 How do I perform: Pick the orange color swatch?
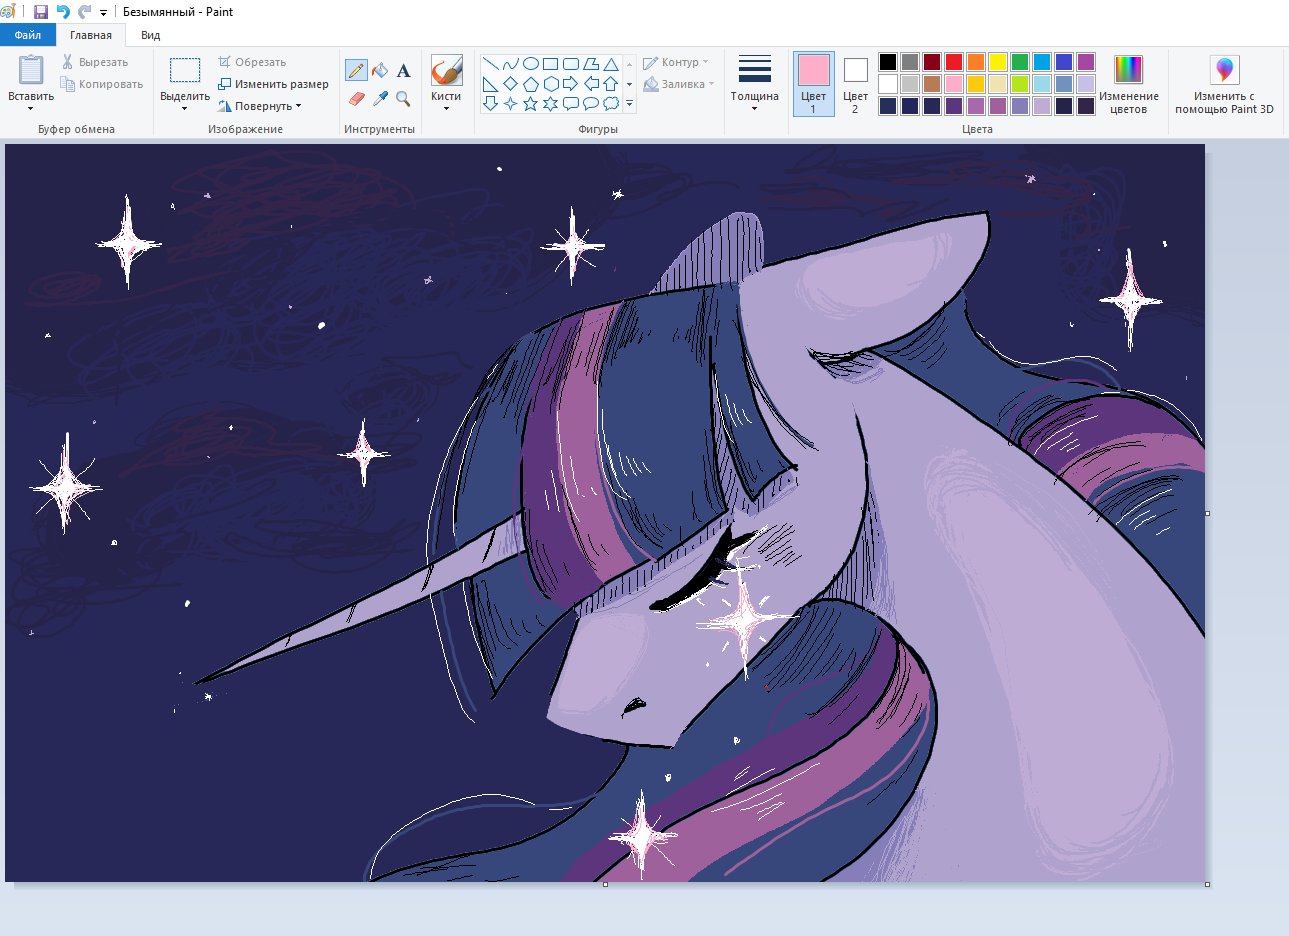tap(976, 62)
